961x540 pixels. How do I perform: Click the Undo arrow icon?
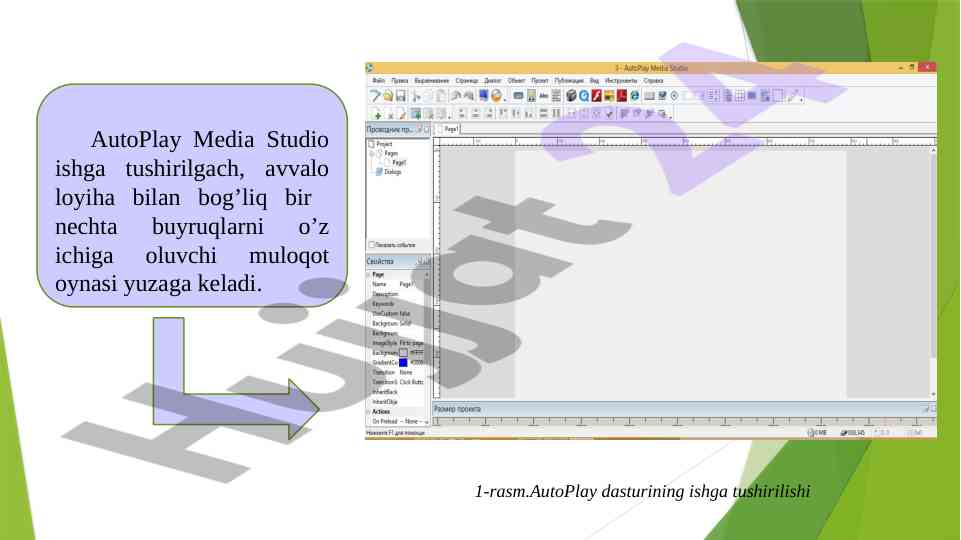[x=456, y=96]
